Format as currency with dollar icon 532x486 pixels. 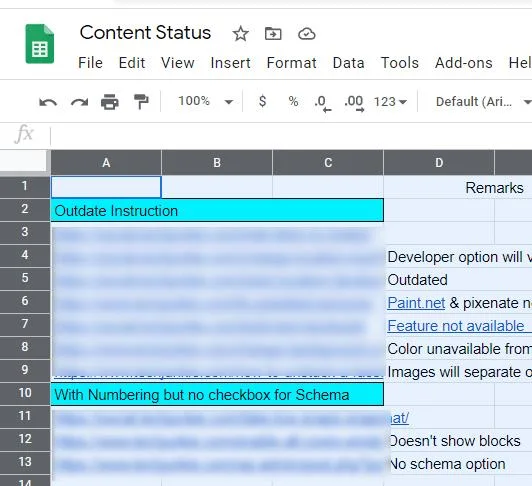point(262,101)
